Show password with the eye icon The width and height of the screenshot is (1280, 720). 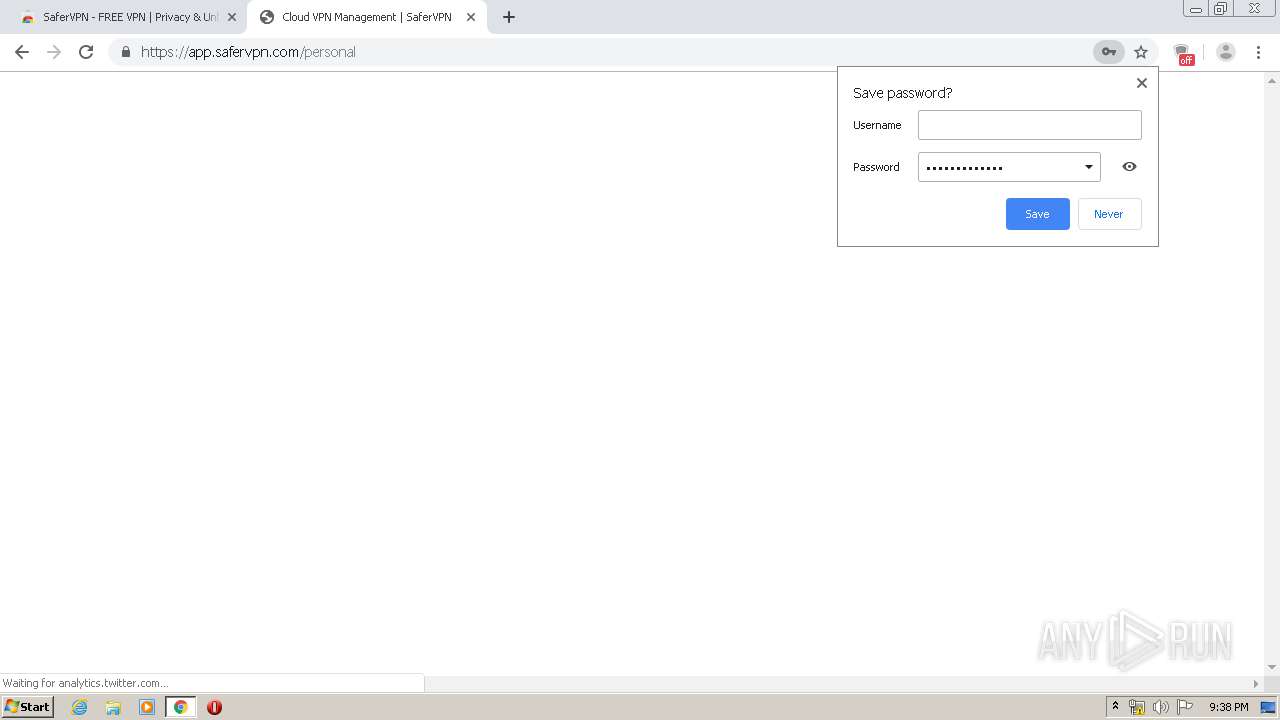[x=1130, y=167]
